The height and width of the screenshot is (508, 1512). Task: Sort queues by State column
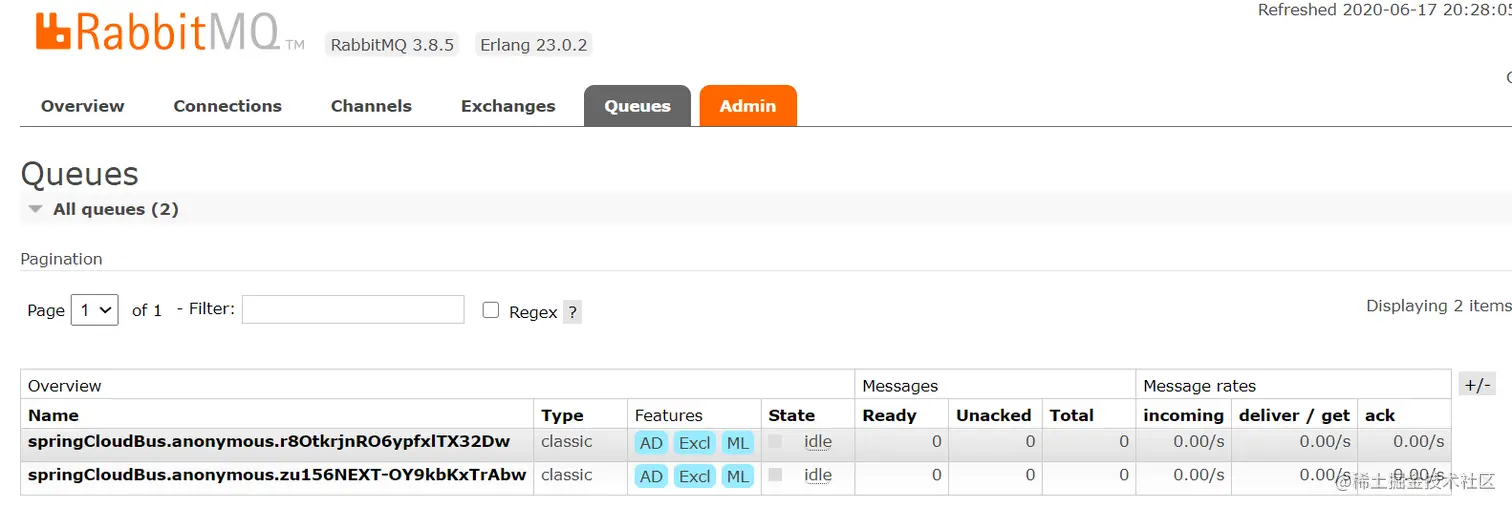tap(791, 415)
